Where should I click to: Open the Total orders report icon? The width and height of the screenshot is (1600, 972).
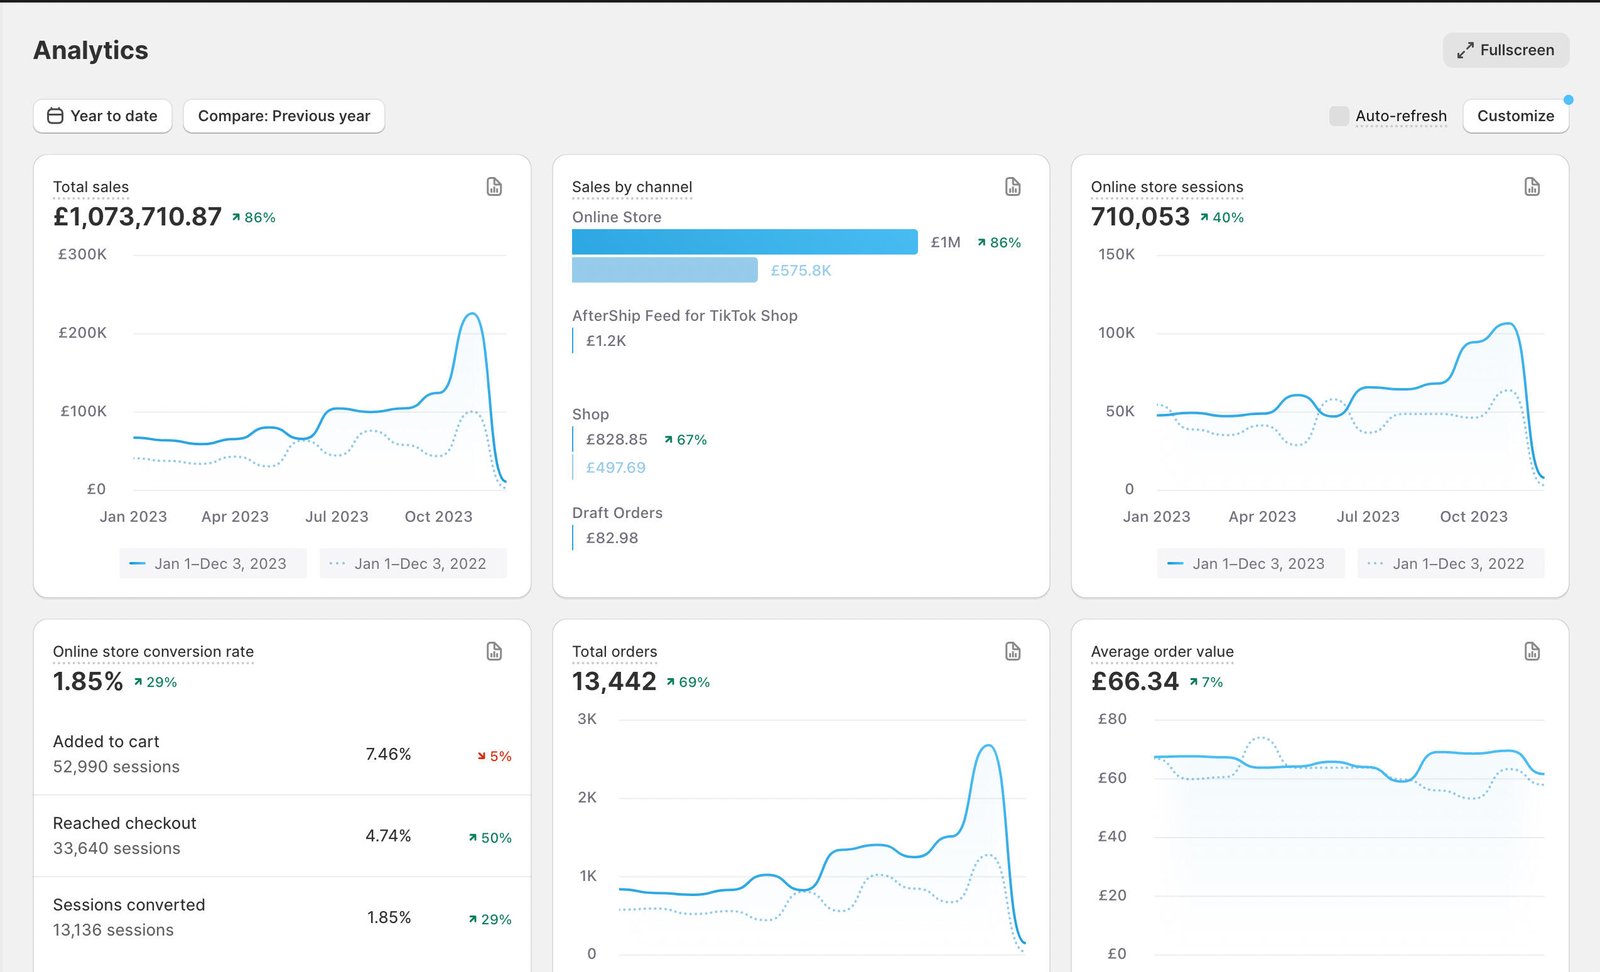click(x=1012, y=651)
